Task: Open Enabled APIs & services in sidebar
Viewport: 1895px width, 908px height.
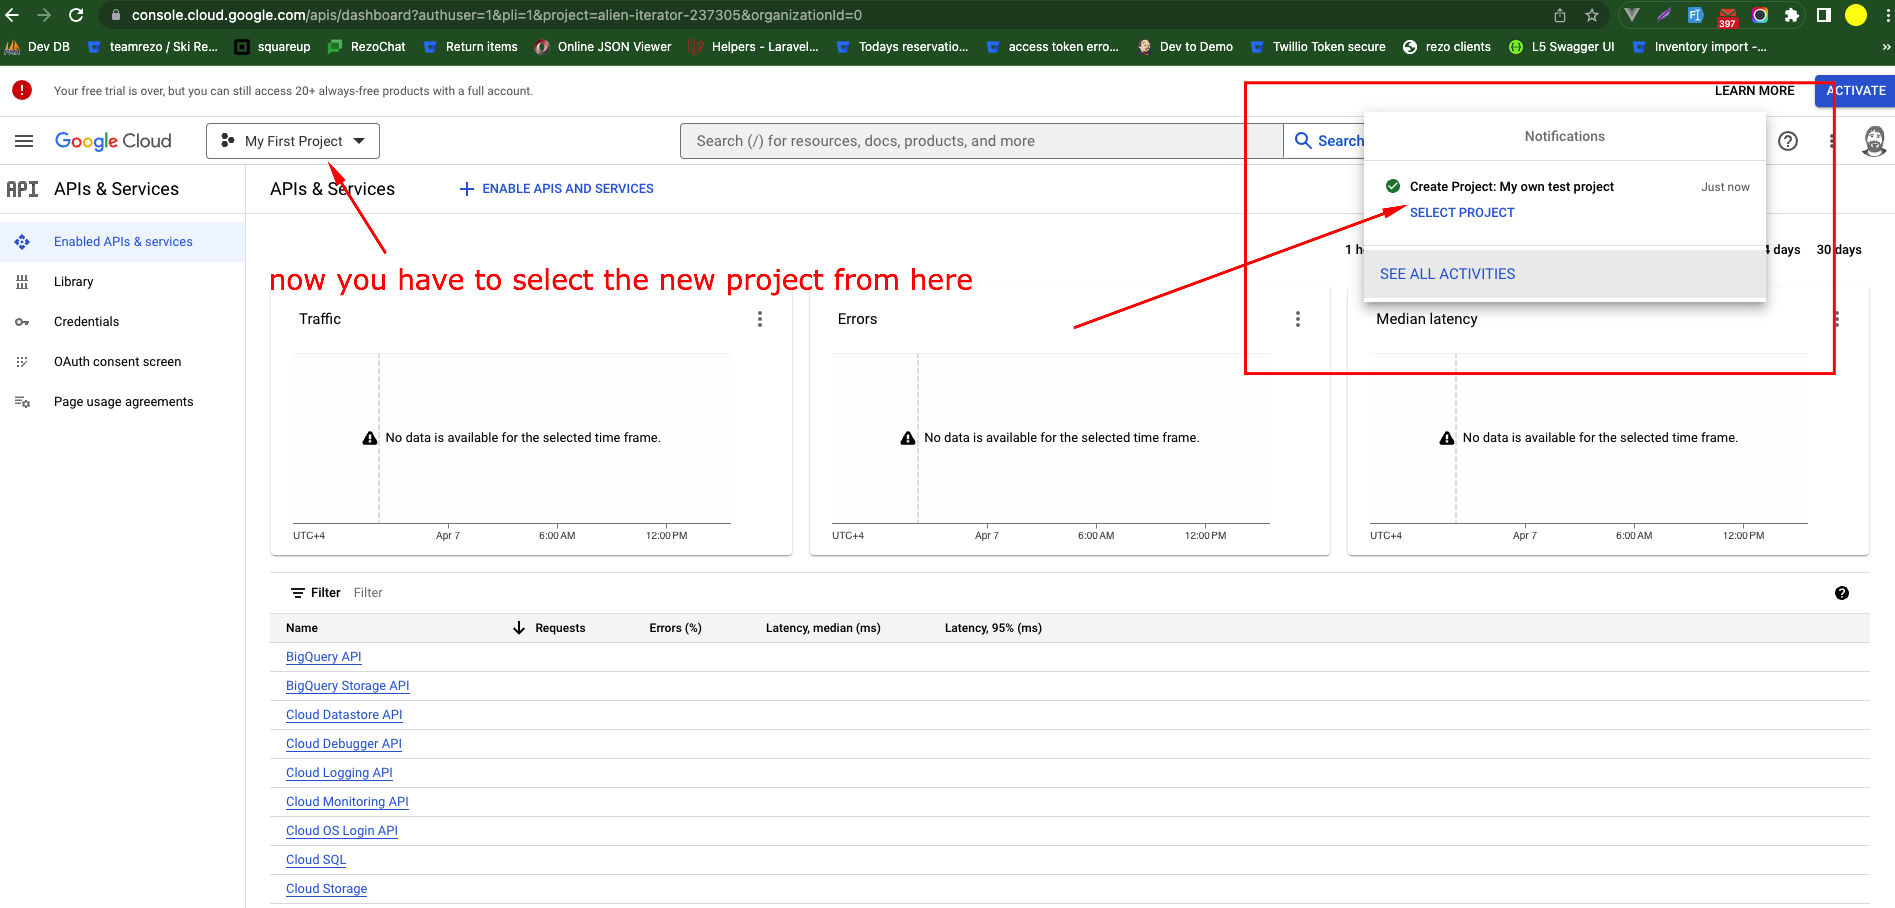Action: click(x=122, y=242)
